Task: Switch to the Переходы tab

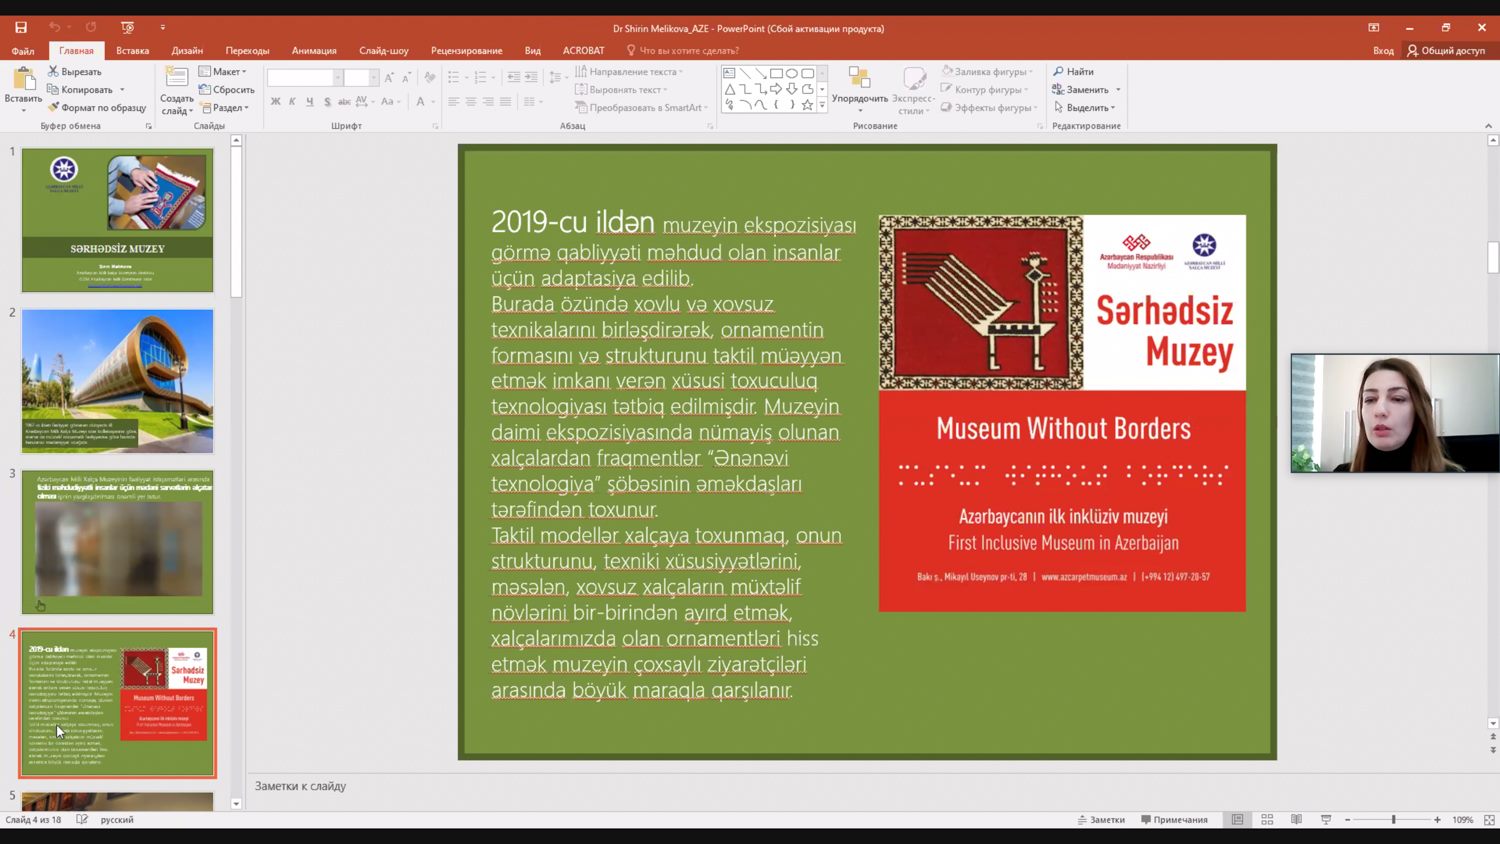Action: pos(247,51)
